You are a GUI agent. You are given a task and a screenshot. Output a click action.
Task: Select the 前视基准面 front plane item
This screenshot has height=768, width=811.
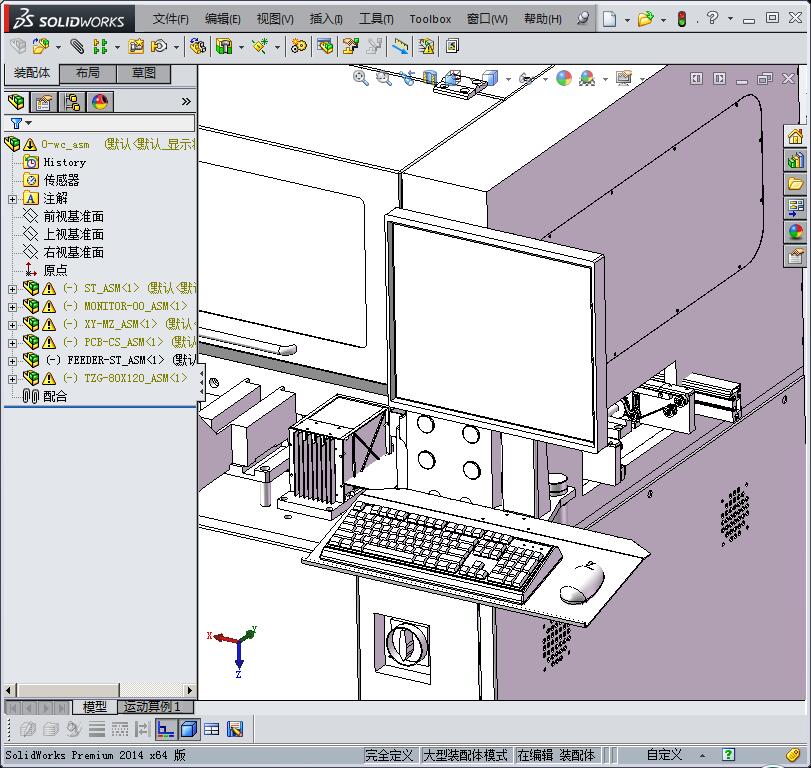(73, 216)
